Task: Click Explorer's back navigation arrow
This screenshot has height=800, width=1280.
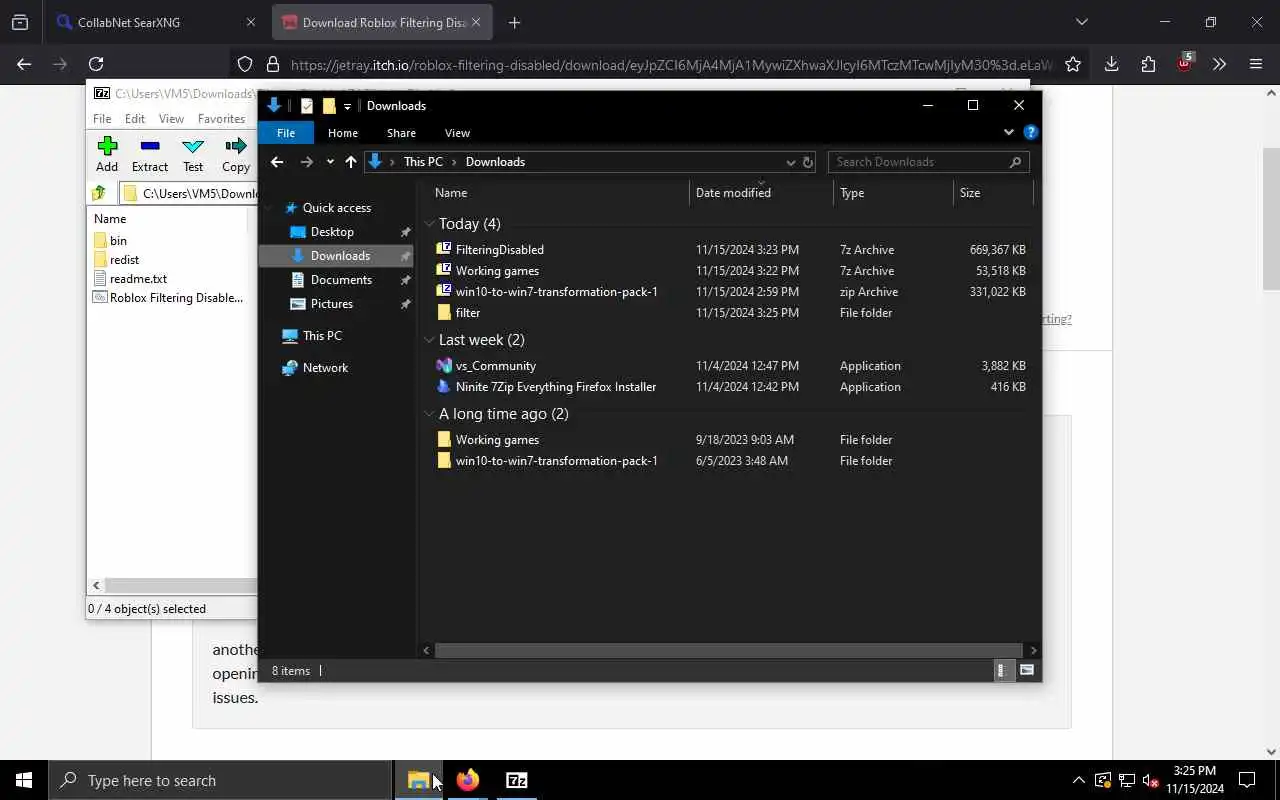Action: tap(277, 162)
